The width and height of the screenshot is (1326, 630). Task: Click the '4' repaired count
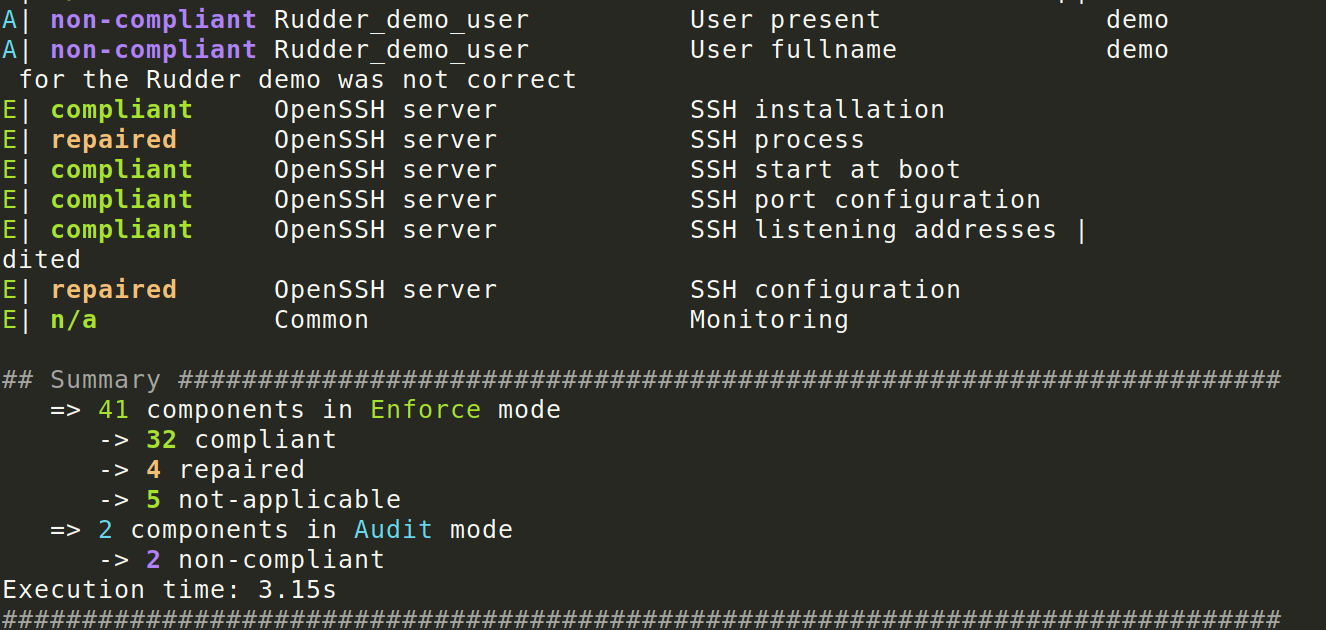tap(154, 470)
